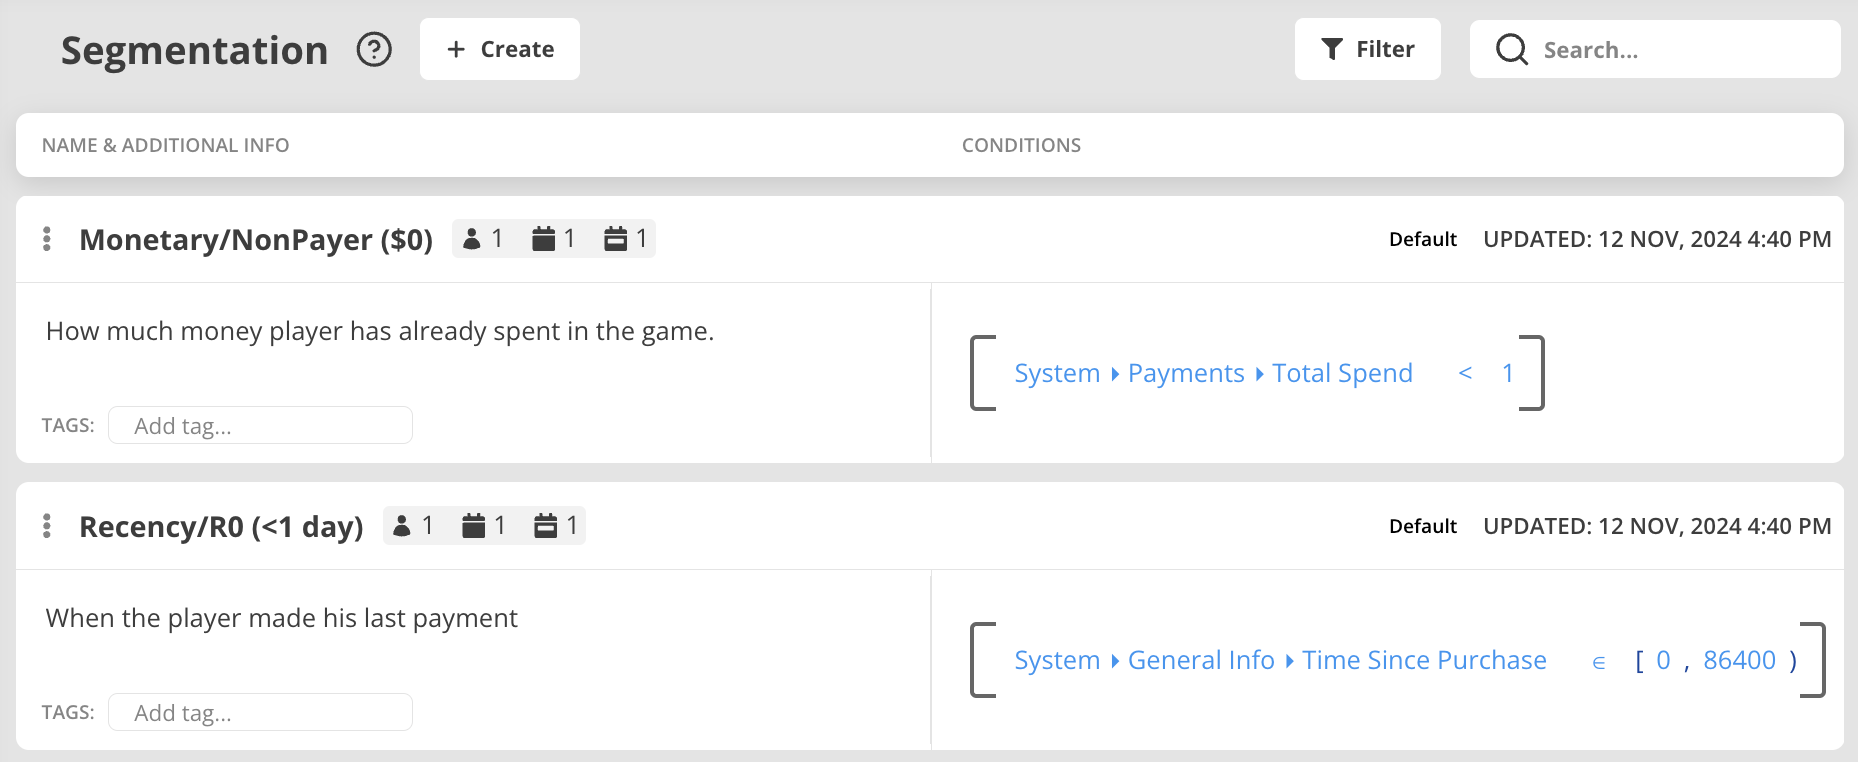Click the Payments condition path link
The height and width of the screenshot is (762, 1858).
pyautogui.click(x=1186, y=373)
